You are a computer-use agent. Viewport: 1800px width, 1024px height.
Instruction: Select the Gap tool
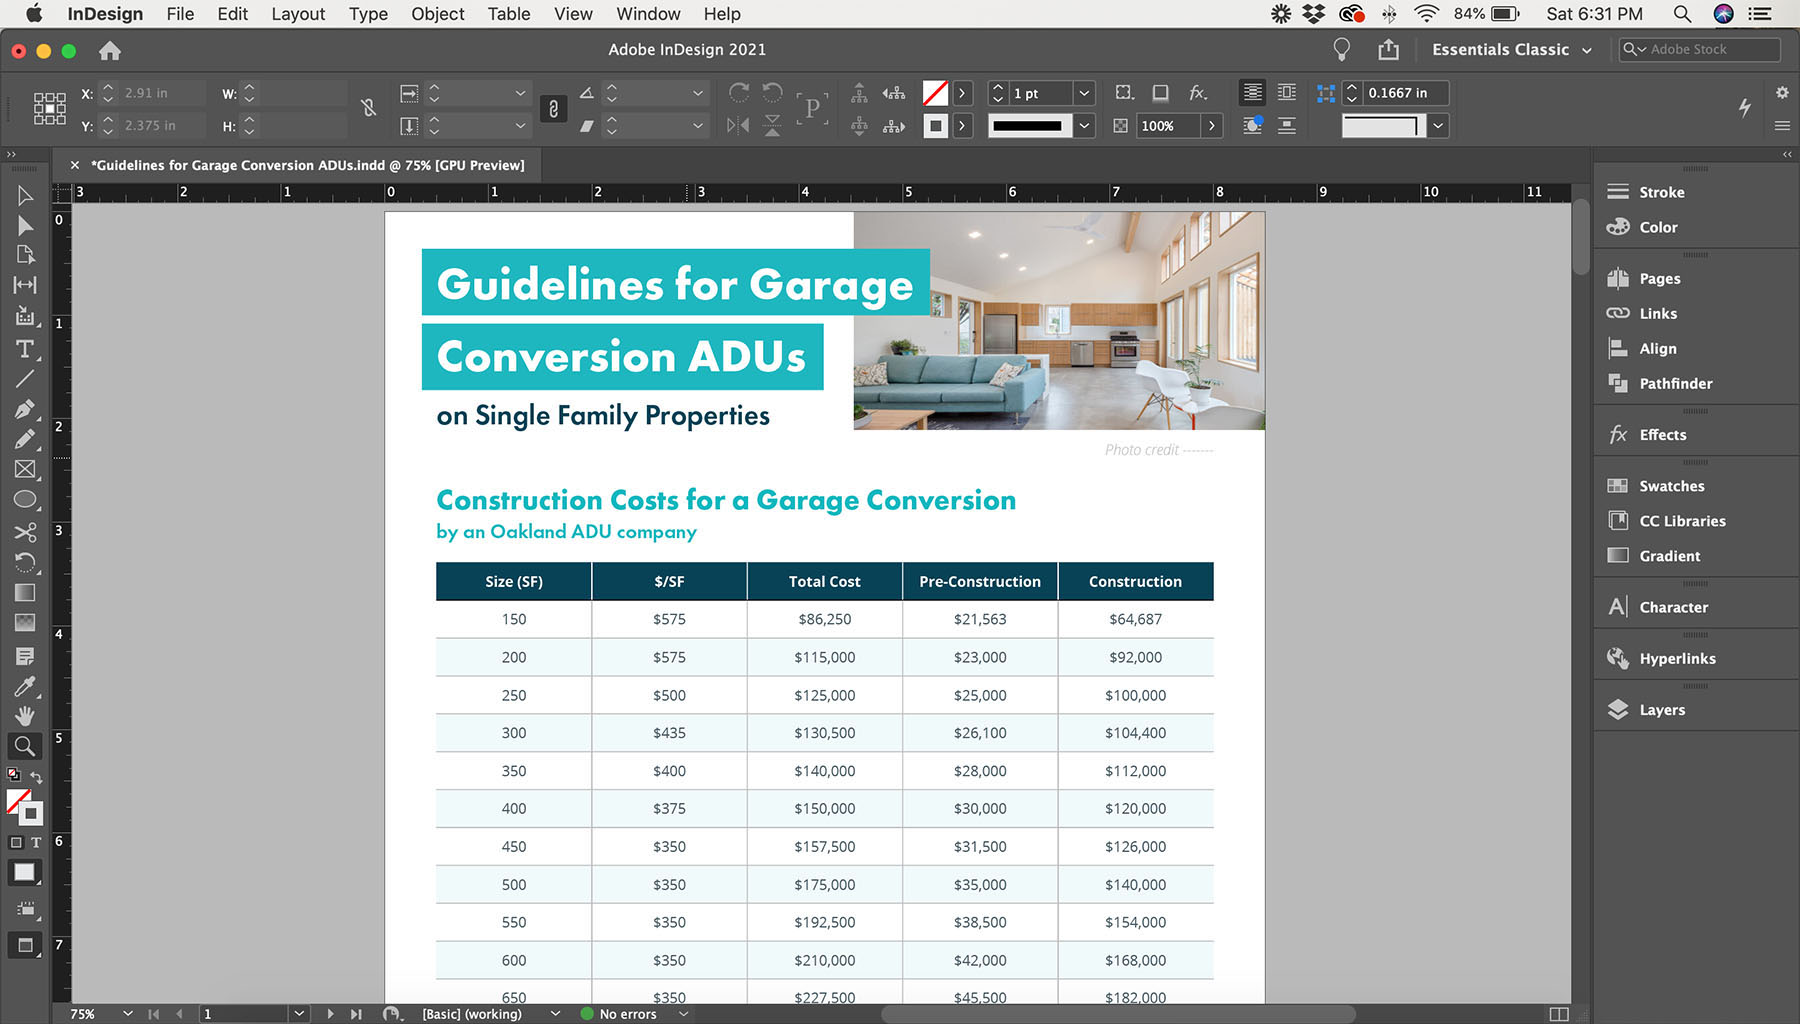(x=25, y=285)
